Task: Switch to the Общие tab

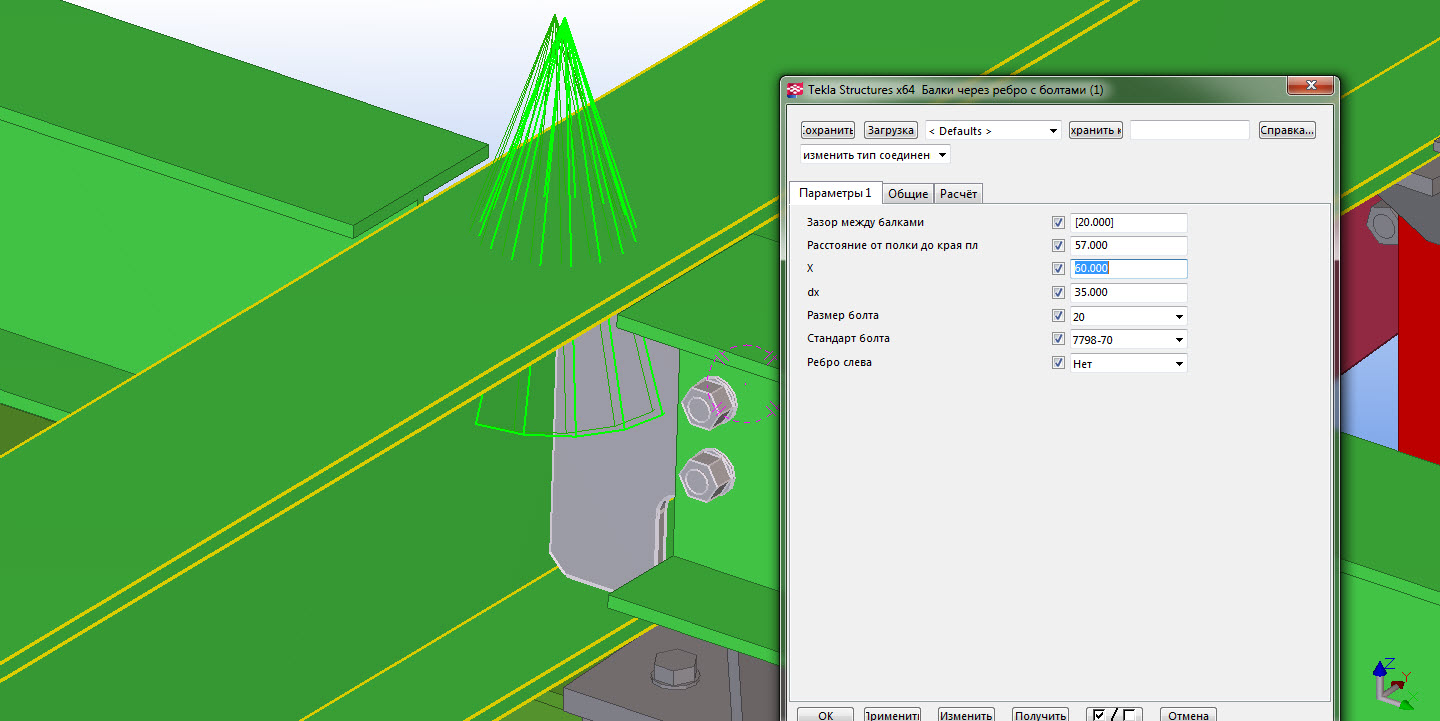Action: [x=908, y=194]
